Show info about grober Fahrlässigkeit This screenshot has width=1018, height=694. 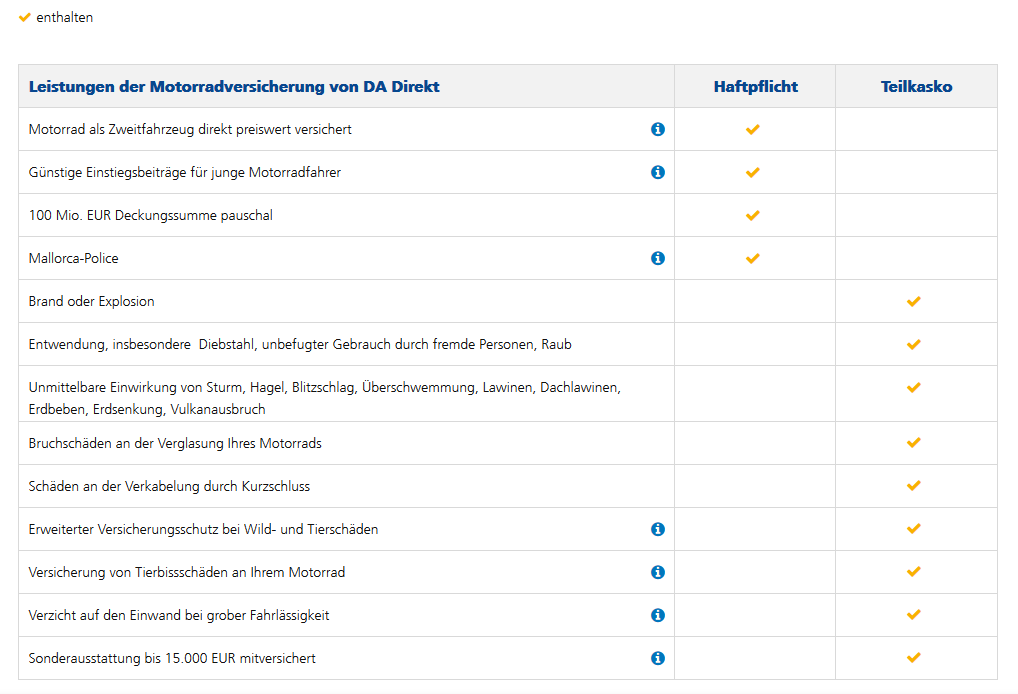click(x=658, y=615)
